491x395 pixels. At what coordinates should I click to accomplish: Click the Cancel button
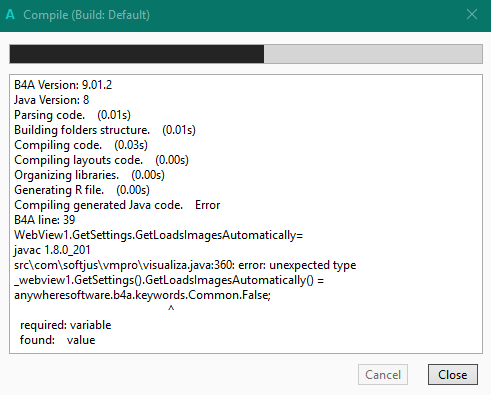(x=383, y=375)
